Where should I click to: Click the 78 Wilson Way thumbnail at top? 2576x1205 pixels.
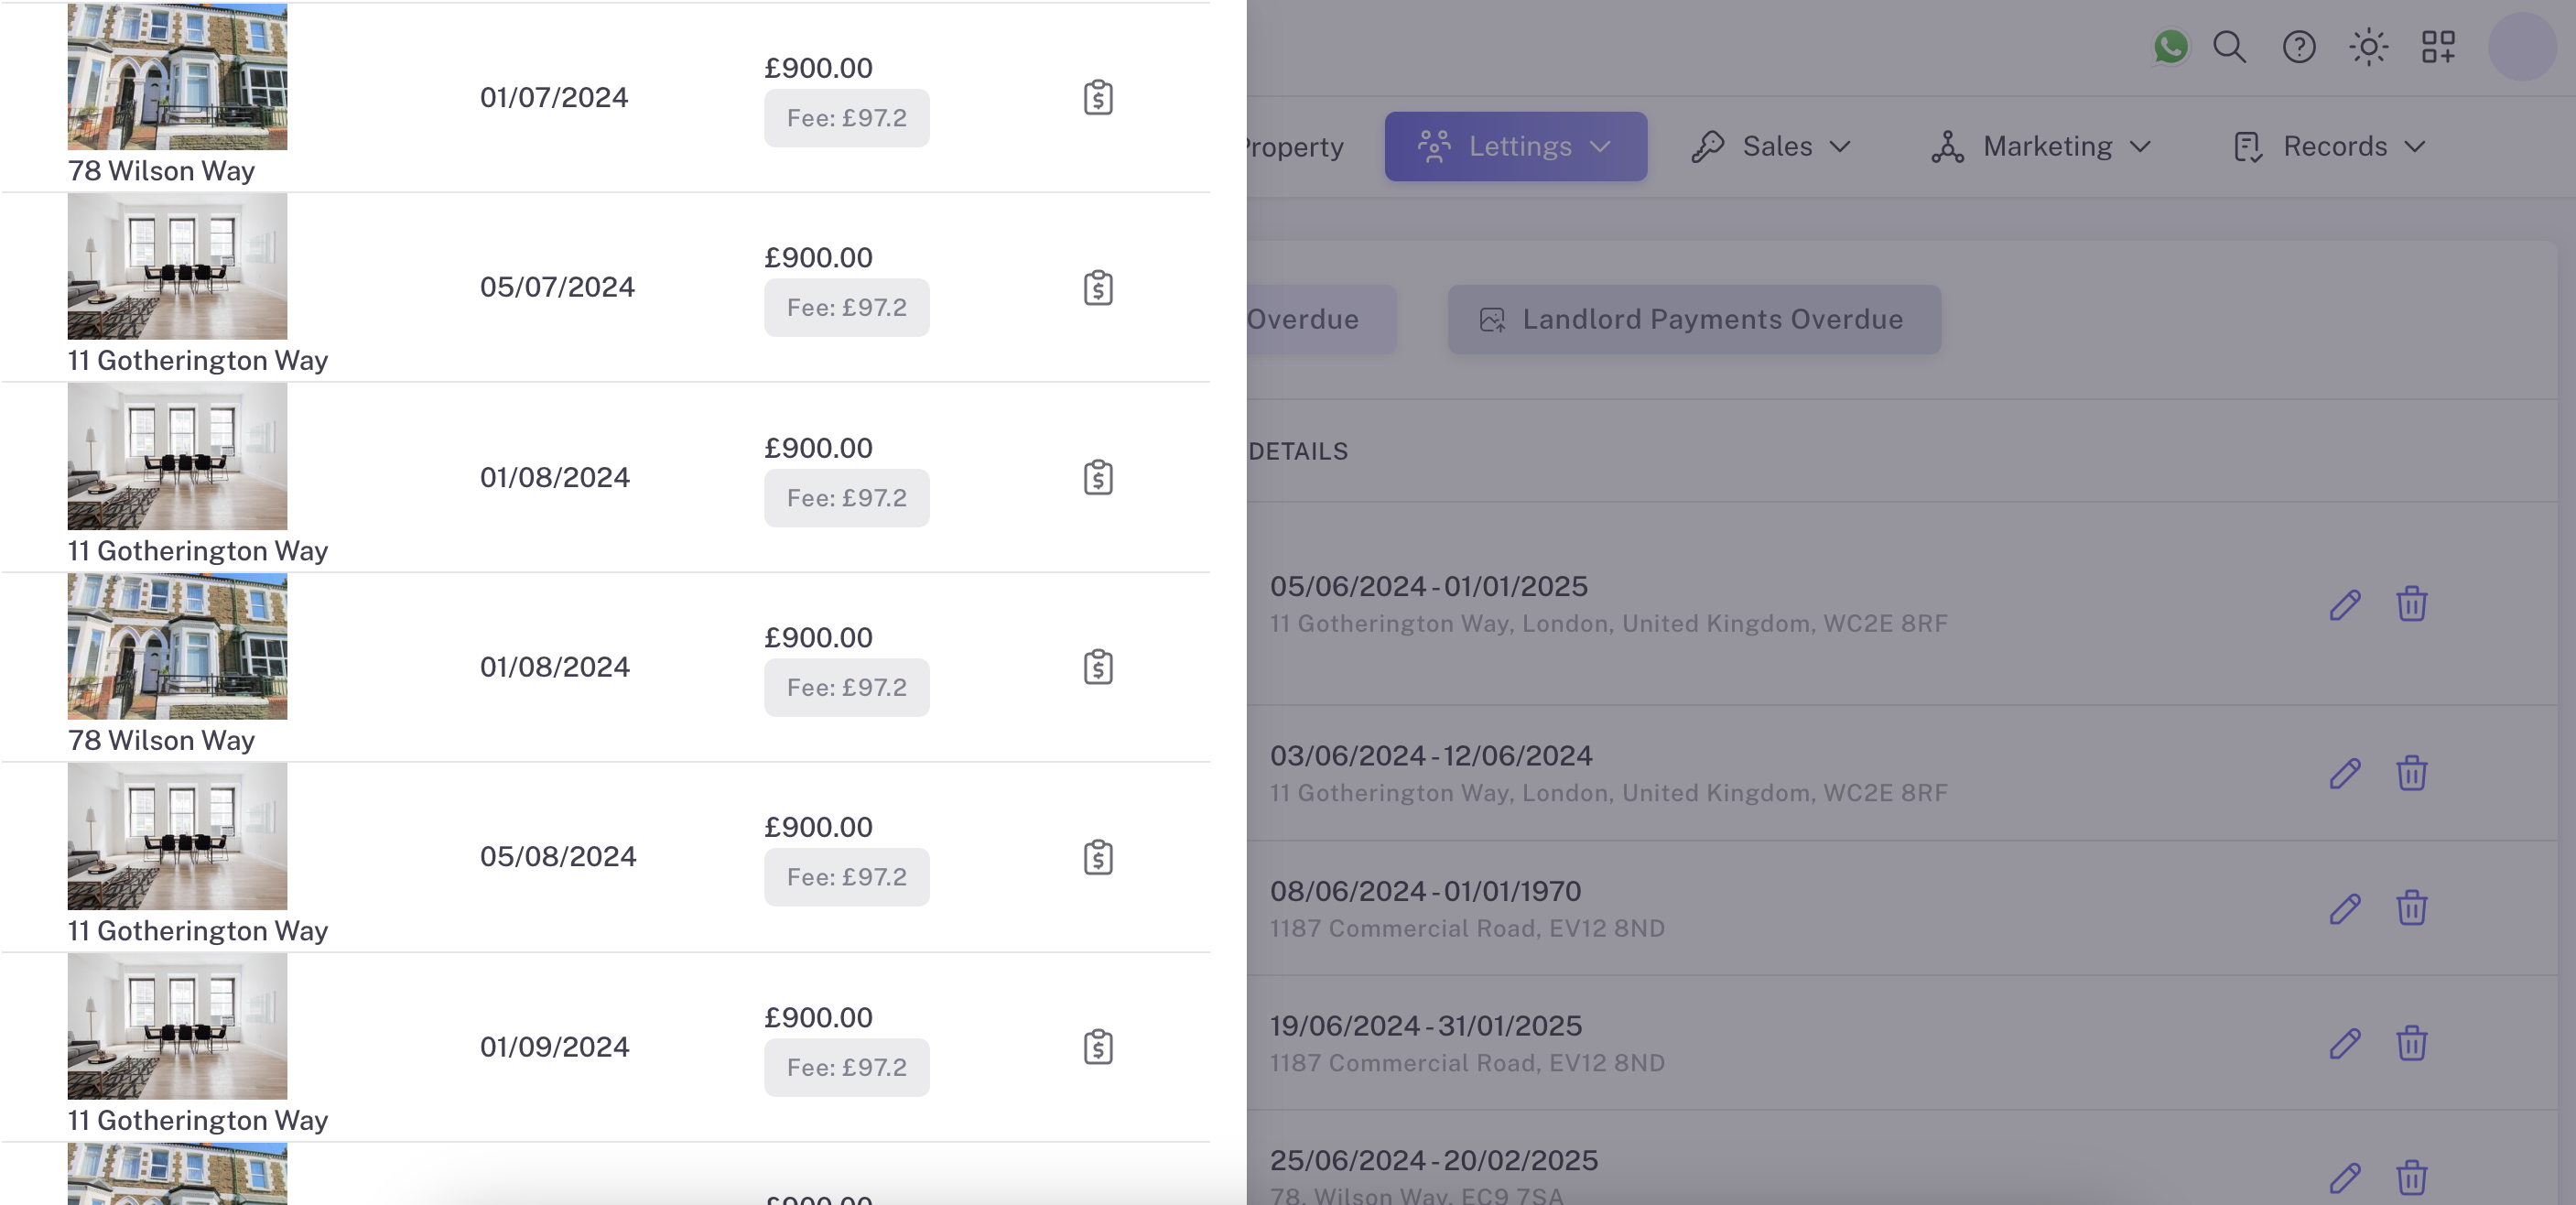[177, 76]
